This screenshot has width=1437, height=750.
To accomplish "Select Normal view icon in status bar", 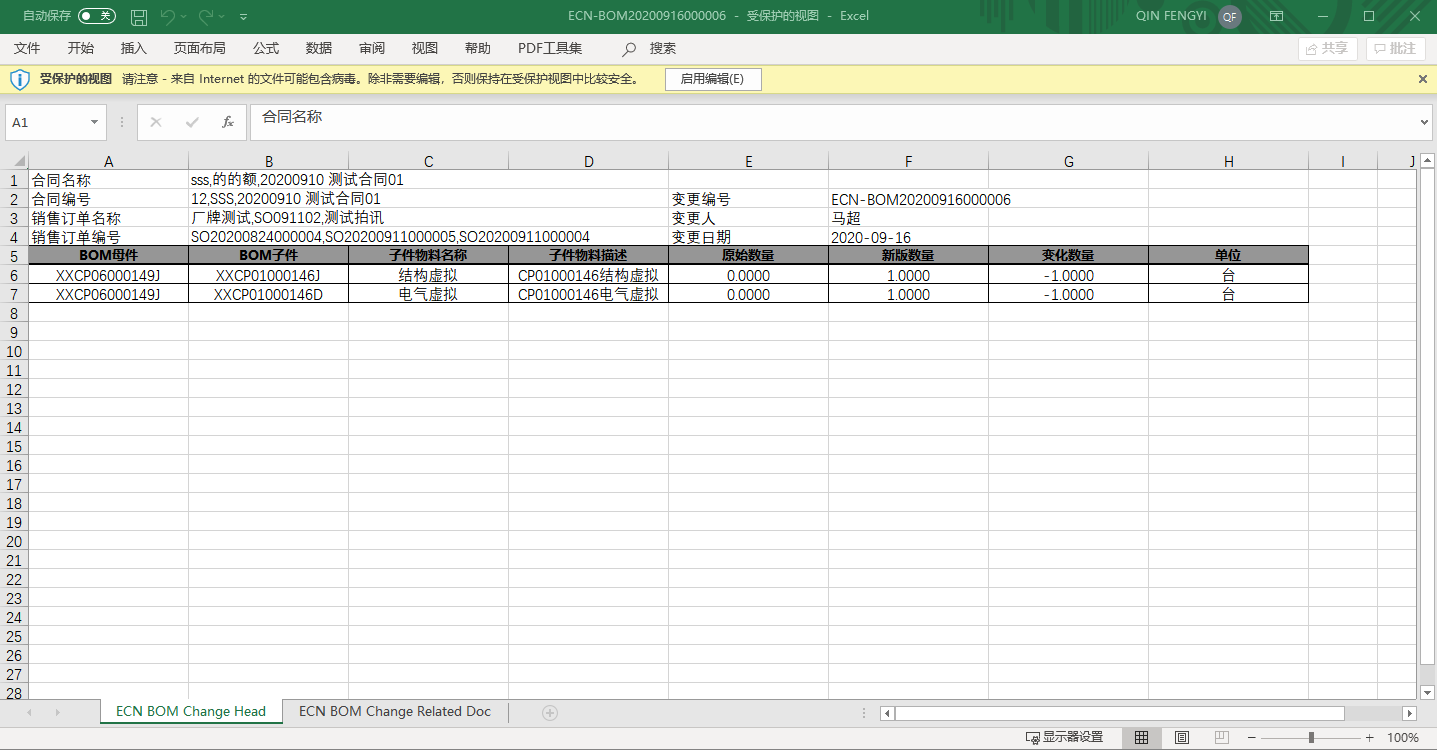I will (1141, 737).
